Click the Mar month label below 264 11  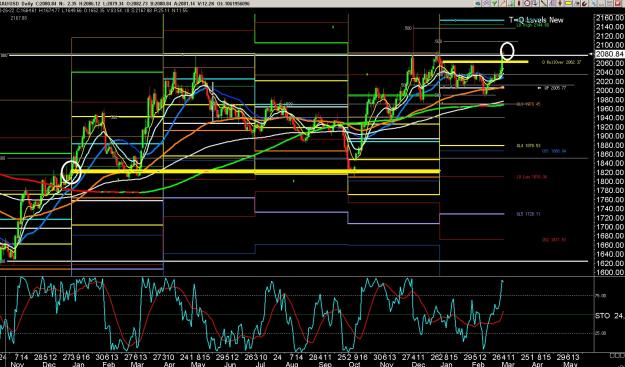point(507,364)
